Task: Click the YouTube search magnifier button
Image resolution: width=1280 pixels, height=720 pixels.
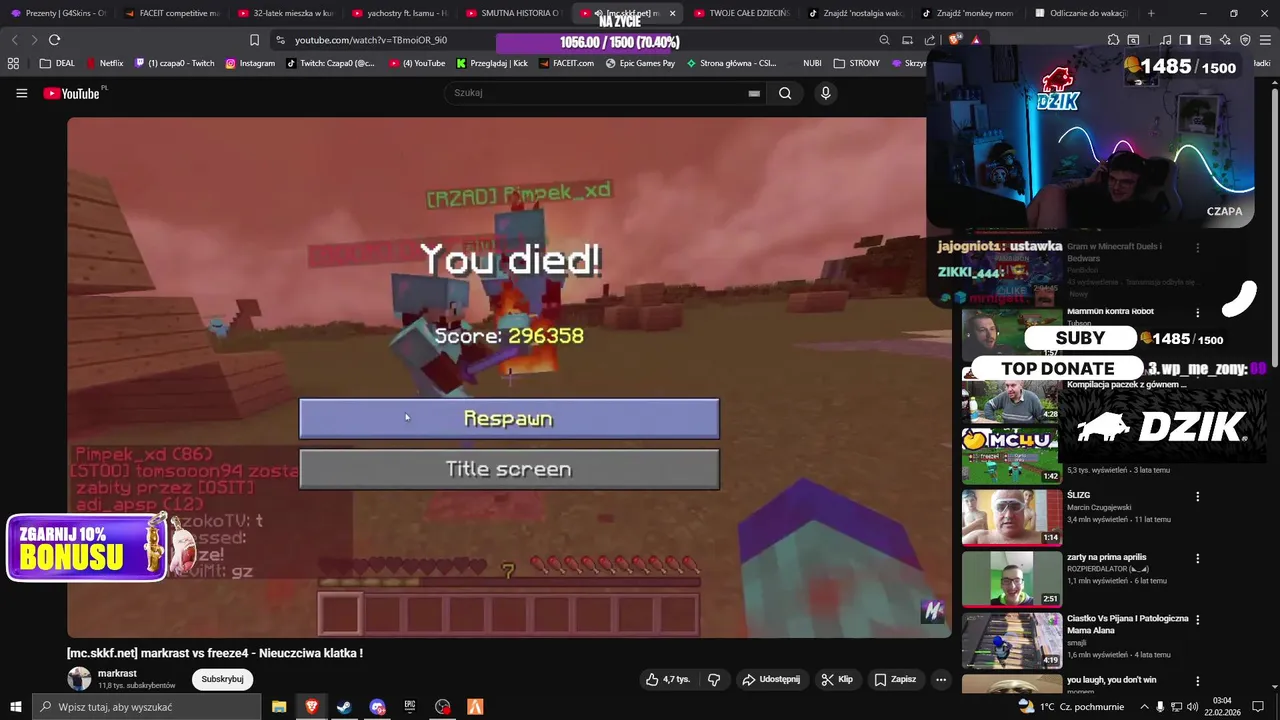Action: (x=785, y=93)
